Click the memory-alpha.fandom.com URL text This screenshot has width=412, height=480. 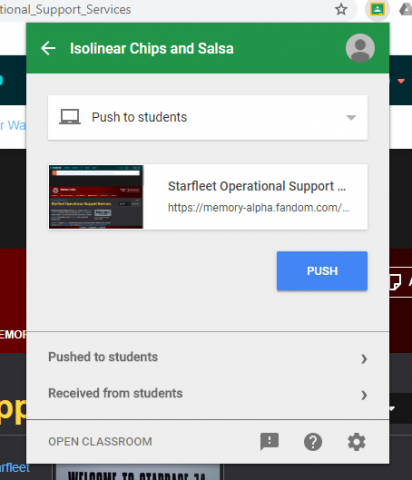click(258, 208)
